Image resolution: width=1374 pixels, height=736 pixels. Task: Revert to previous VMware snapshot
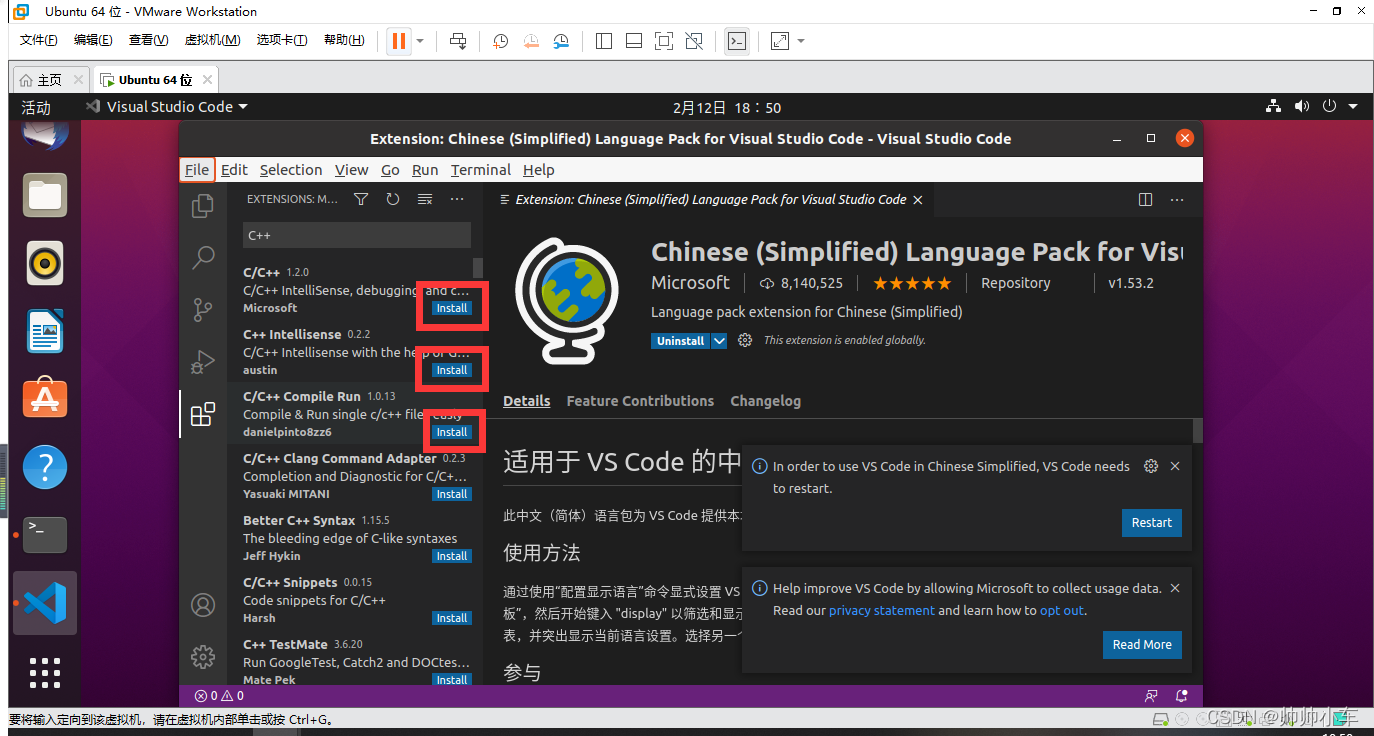(x=531, y=41)
